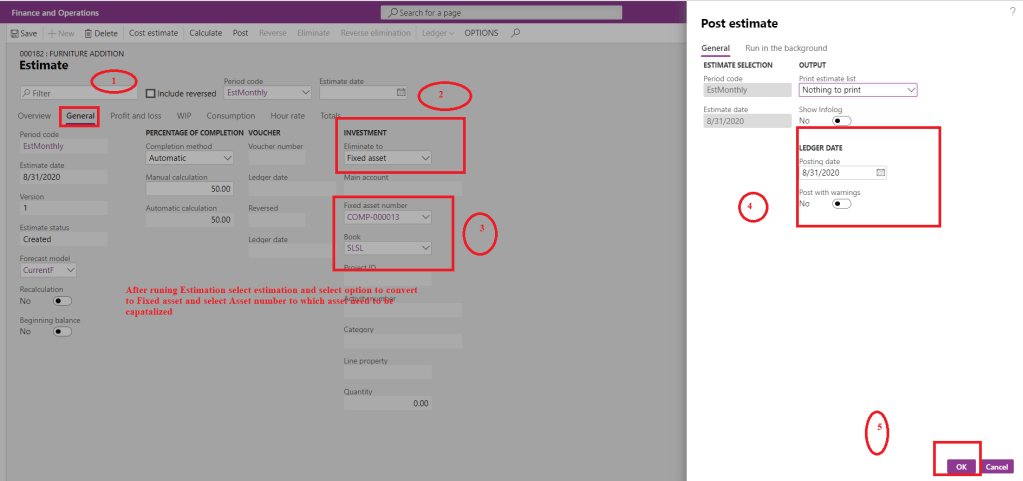Click the Calculate toolbar button
The image size is (1023, 481).
click(205, 33)
